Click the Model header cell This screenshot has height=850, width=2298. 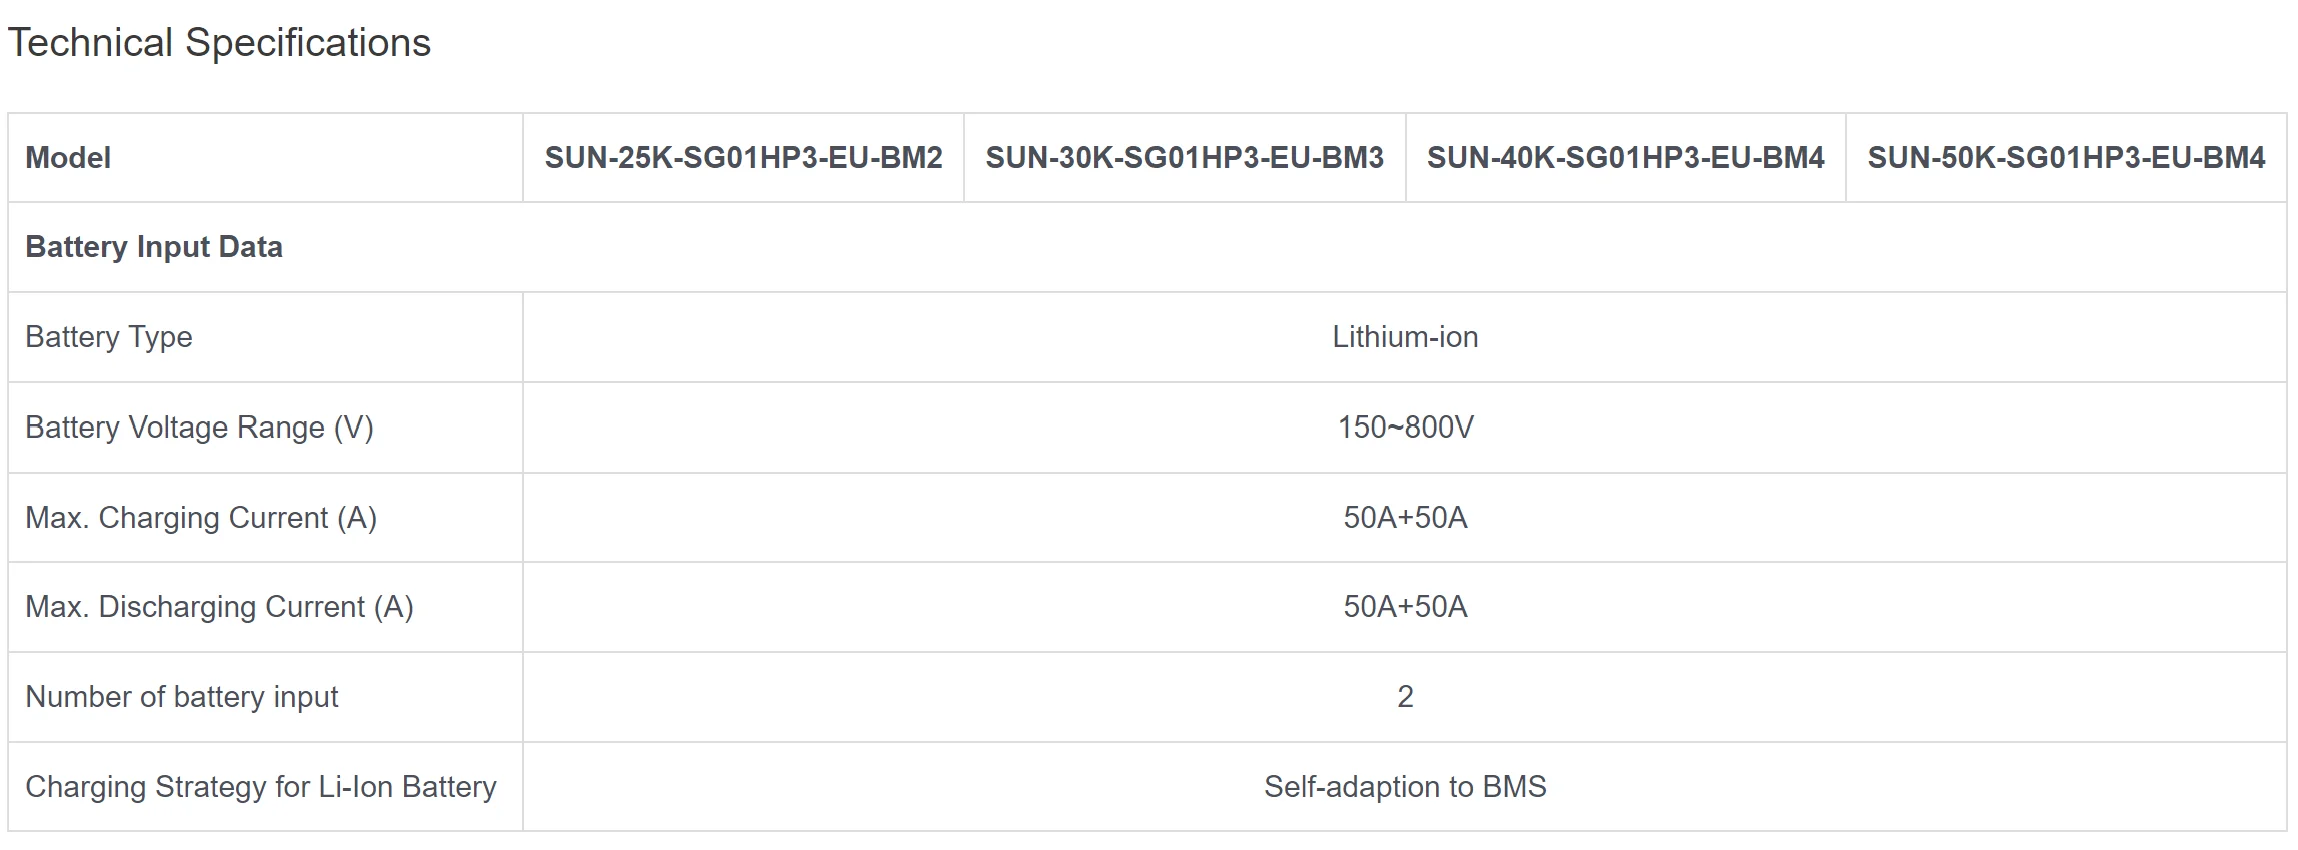(68, 158)
